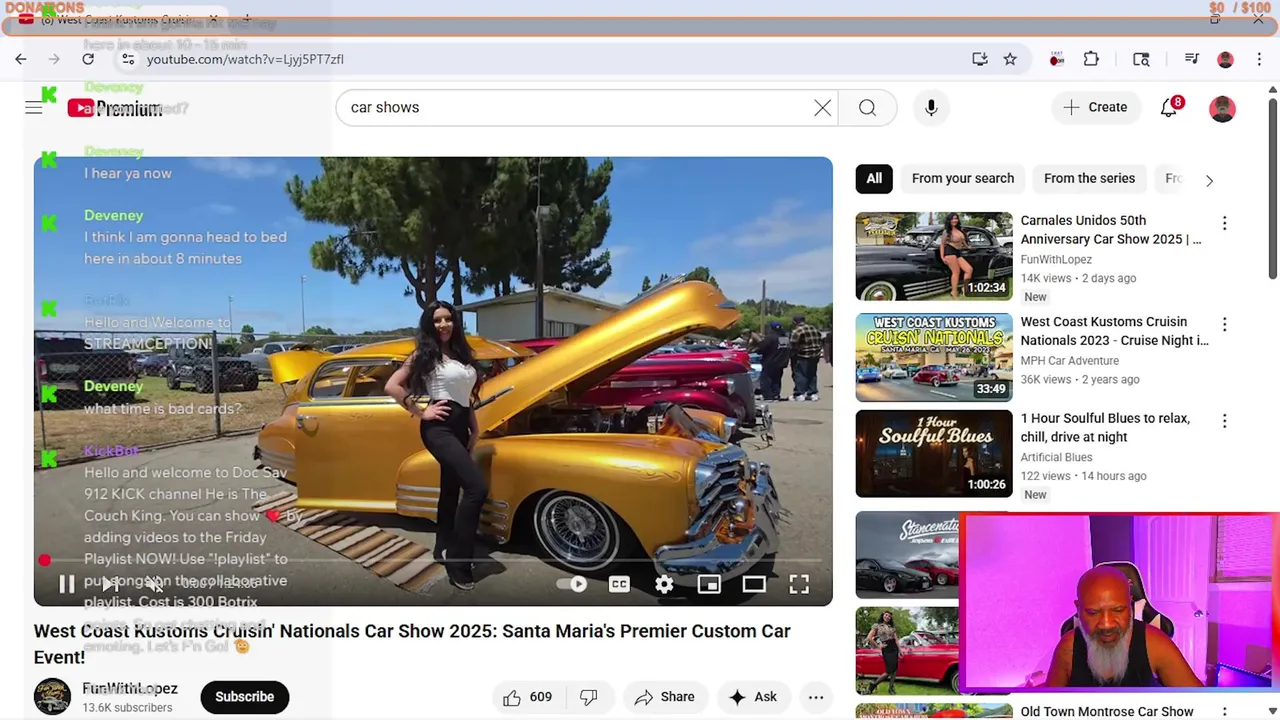Open the media control icon in toolbar

pos(1191,59)
